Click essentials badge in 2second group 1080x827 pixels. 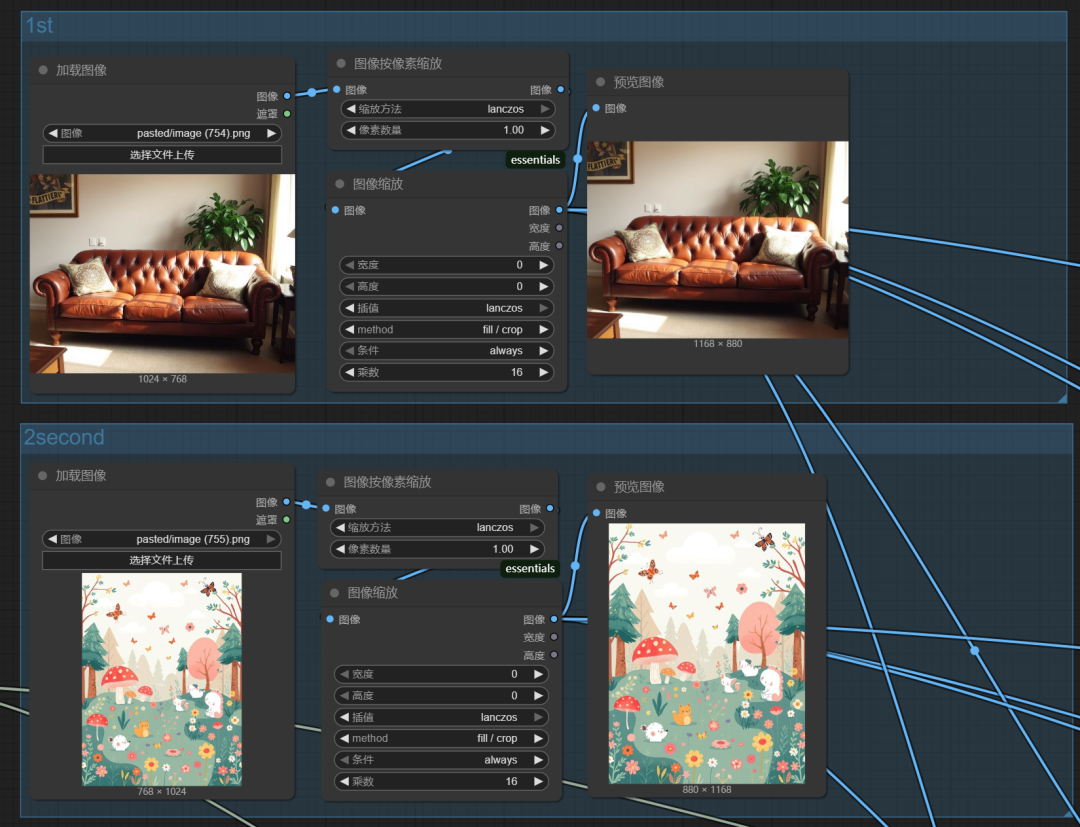530,568
